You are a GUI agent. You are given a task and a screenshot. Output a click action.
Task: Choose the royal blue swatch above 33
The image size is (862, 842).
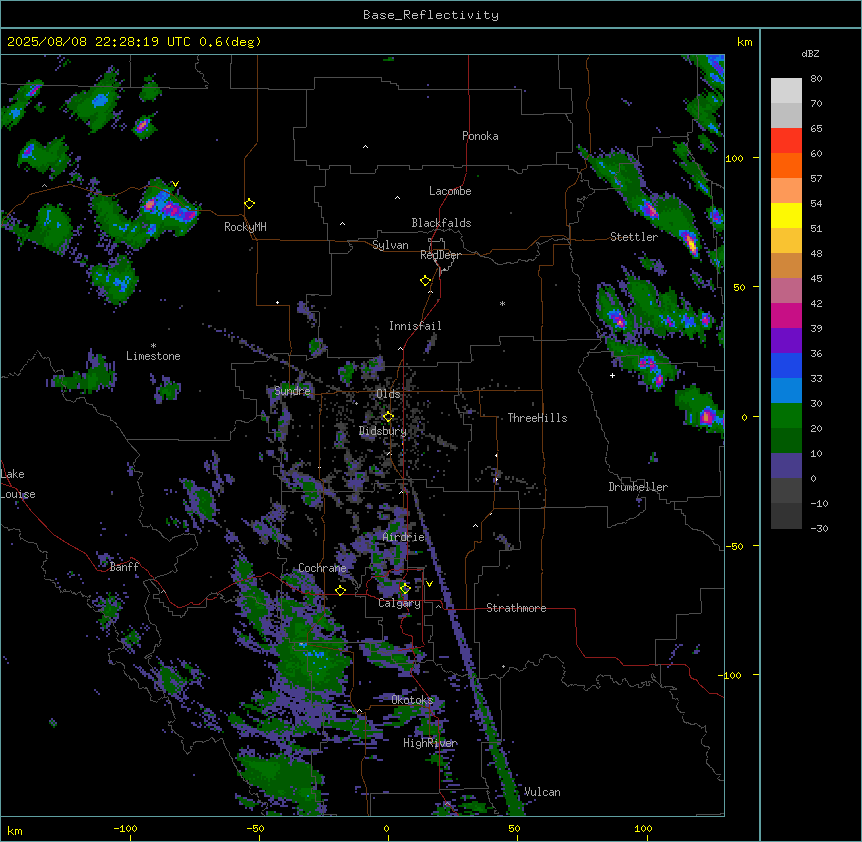tap(786, 365)
